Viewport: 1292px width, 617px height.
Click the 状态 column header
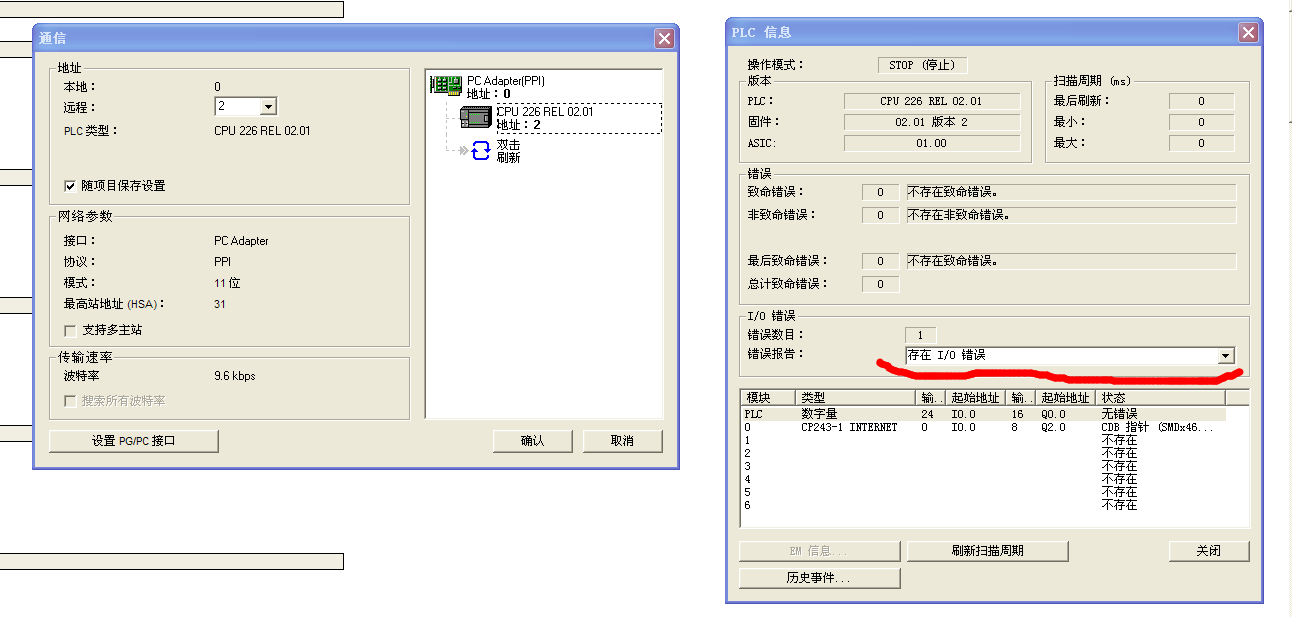(x=1170, y=398)
